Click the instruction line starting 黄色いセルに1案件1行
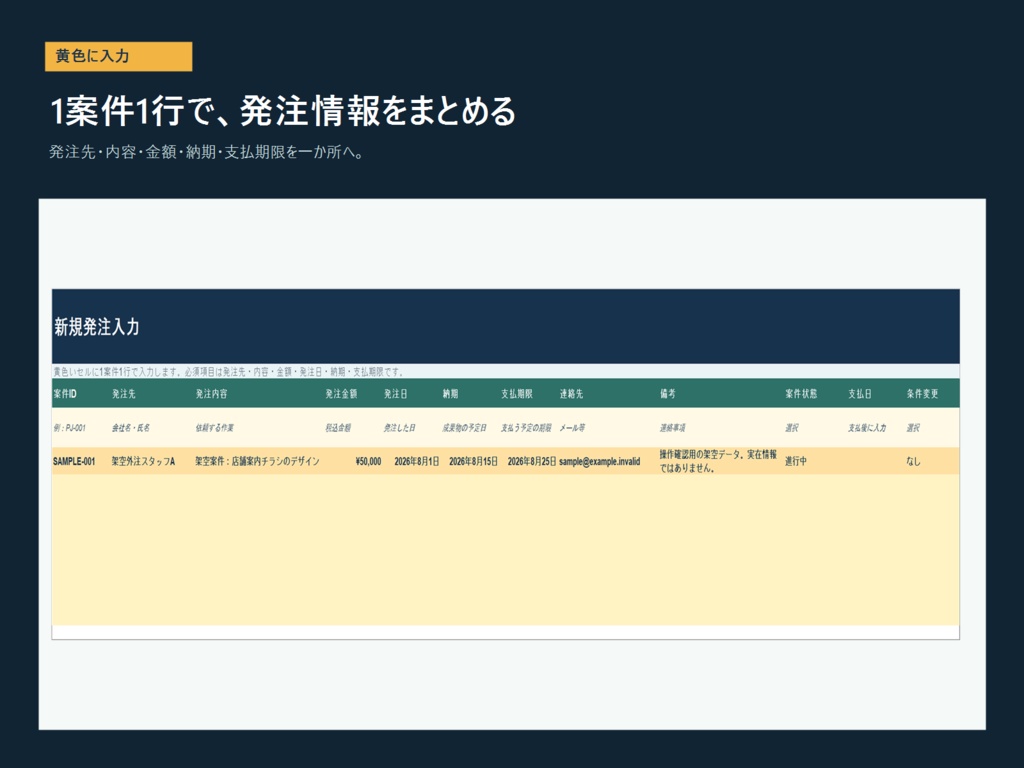This screenshot has width=1024, height=768. (229, 372)
